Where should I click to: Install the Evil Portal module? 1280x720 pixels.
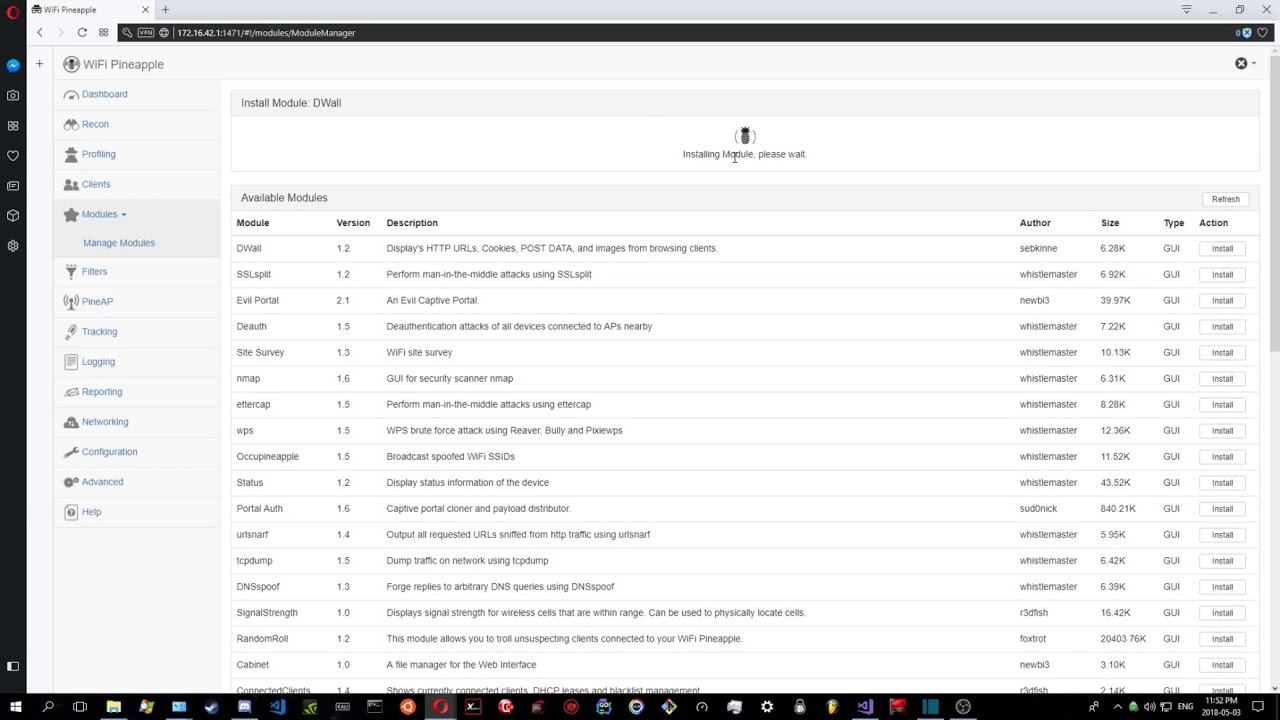[1222, 300]
